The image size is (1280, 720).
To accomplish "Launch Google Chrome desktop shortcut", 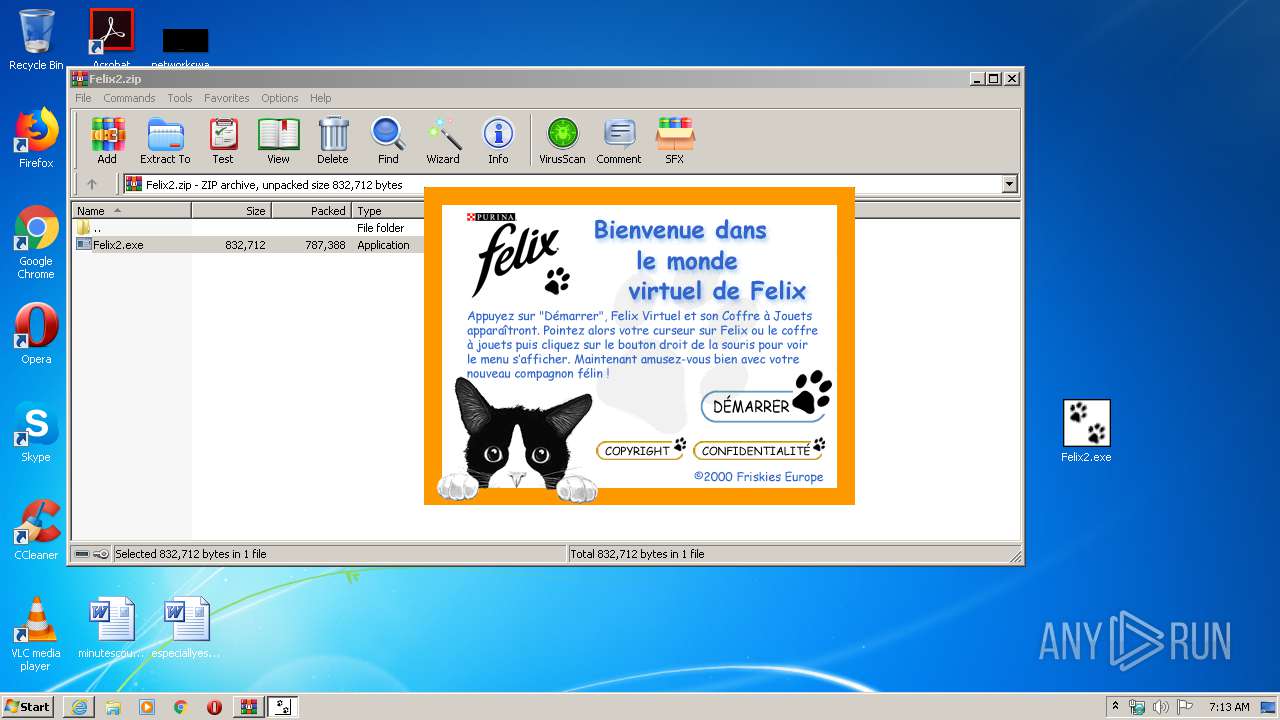I will [36, 242].
